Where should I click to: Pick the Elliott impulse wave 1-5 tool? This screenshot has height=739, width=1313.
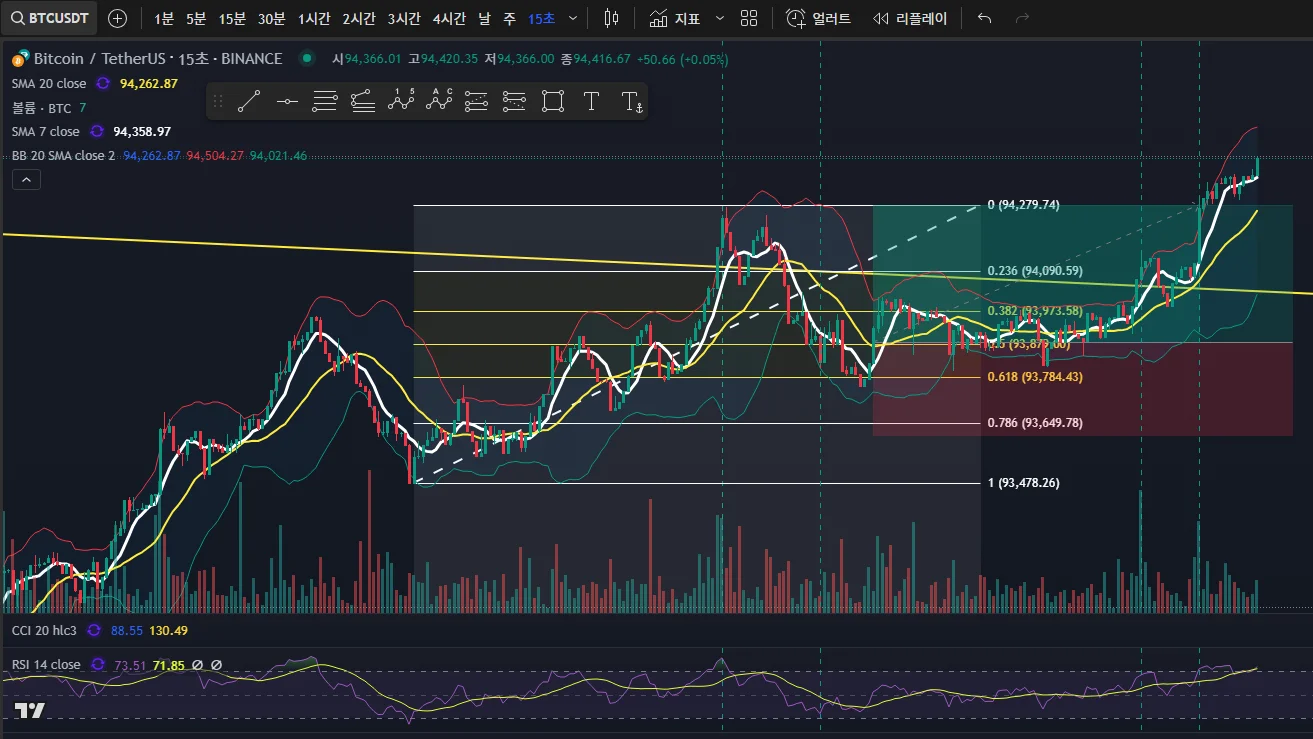(401, 101)
